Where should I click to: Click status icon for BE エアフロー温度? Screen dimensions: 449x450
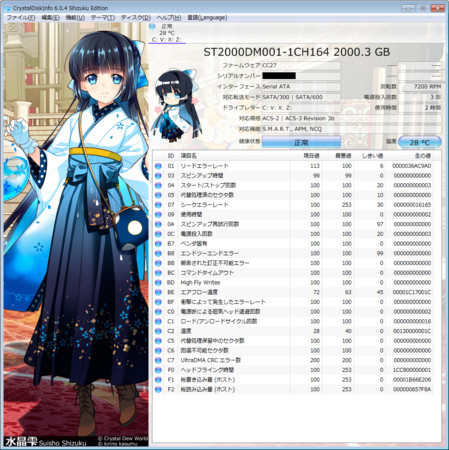point(158,292)
